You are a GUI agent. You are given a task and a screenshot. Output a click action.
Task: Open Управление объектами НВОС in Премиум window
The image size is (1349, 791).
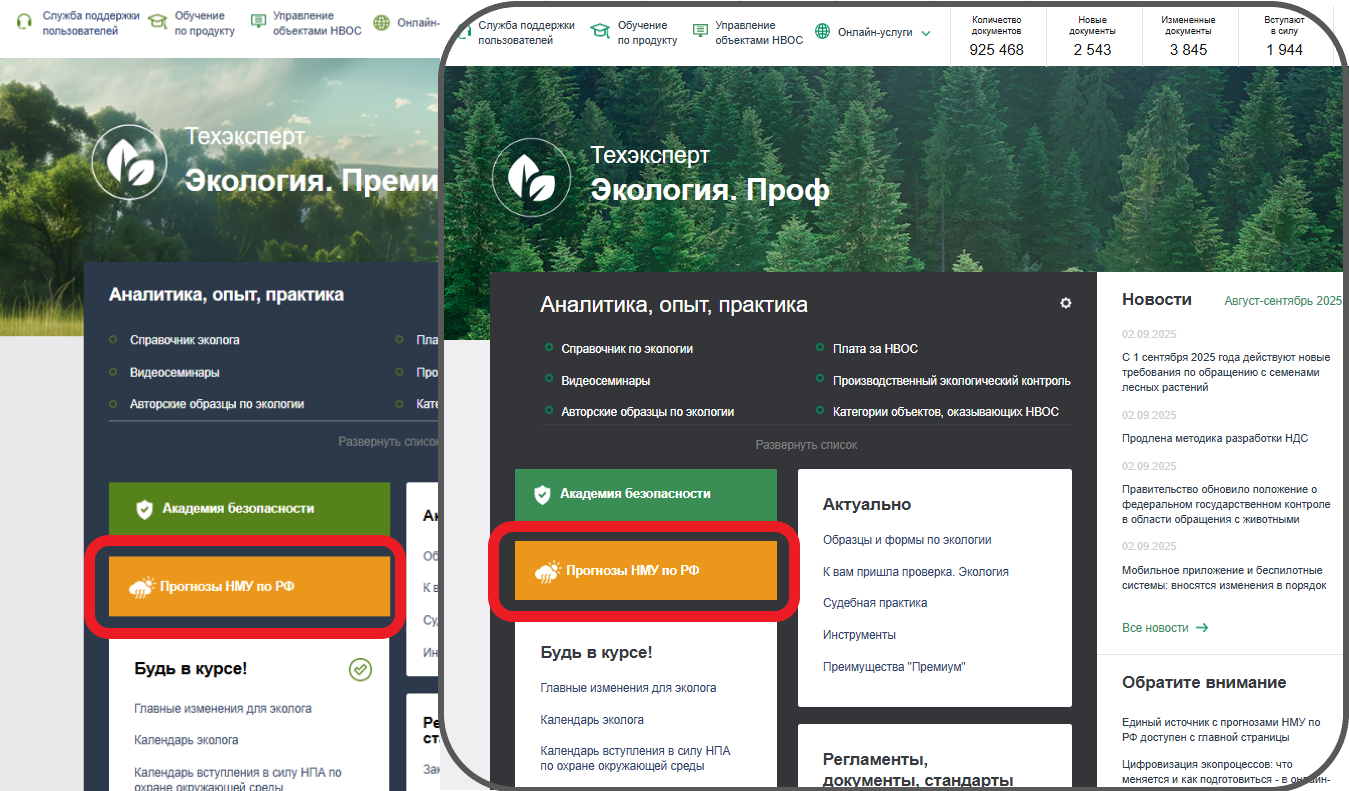(x=318, y=23)
